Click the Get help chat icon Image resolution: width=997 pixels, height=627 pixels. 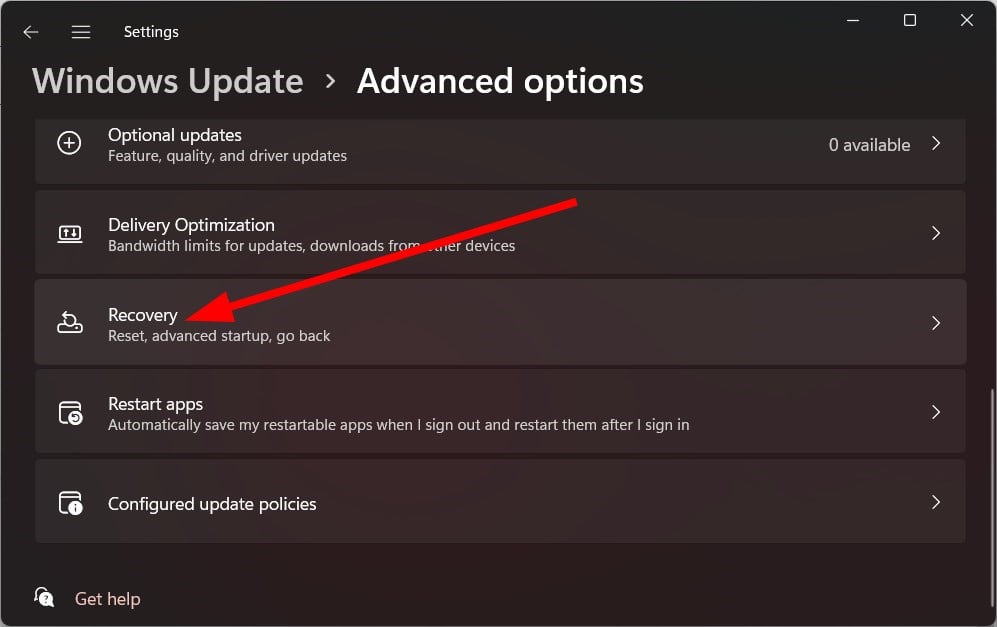(x=44, y=597)
